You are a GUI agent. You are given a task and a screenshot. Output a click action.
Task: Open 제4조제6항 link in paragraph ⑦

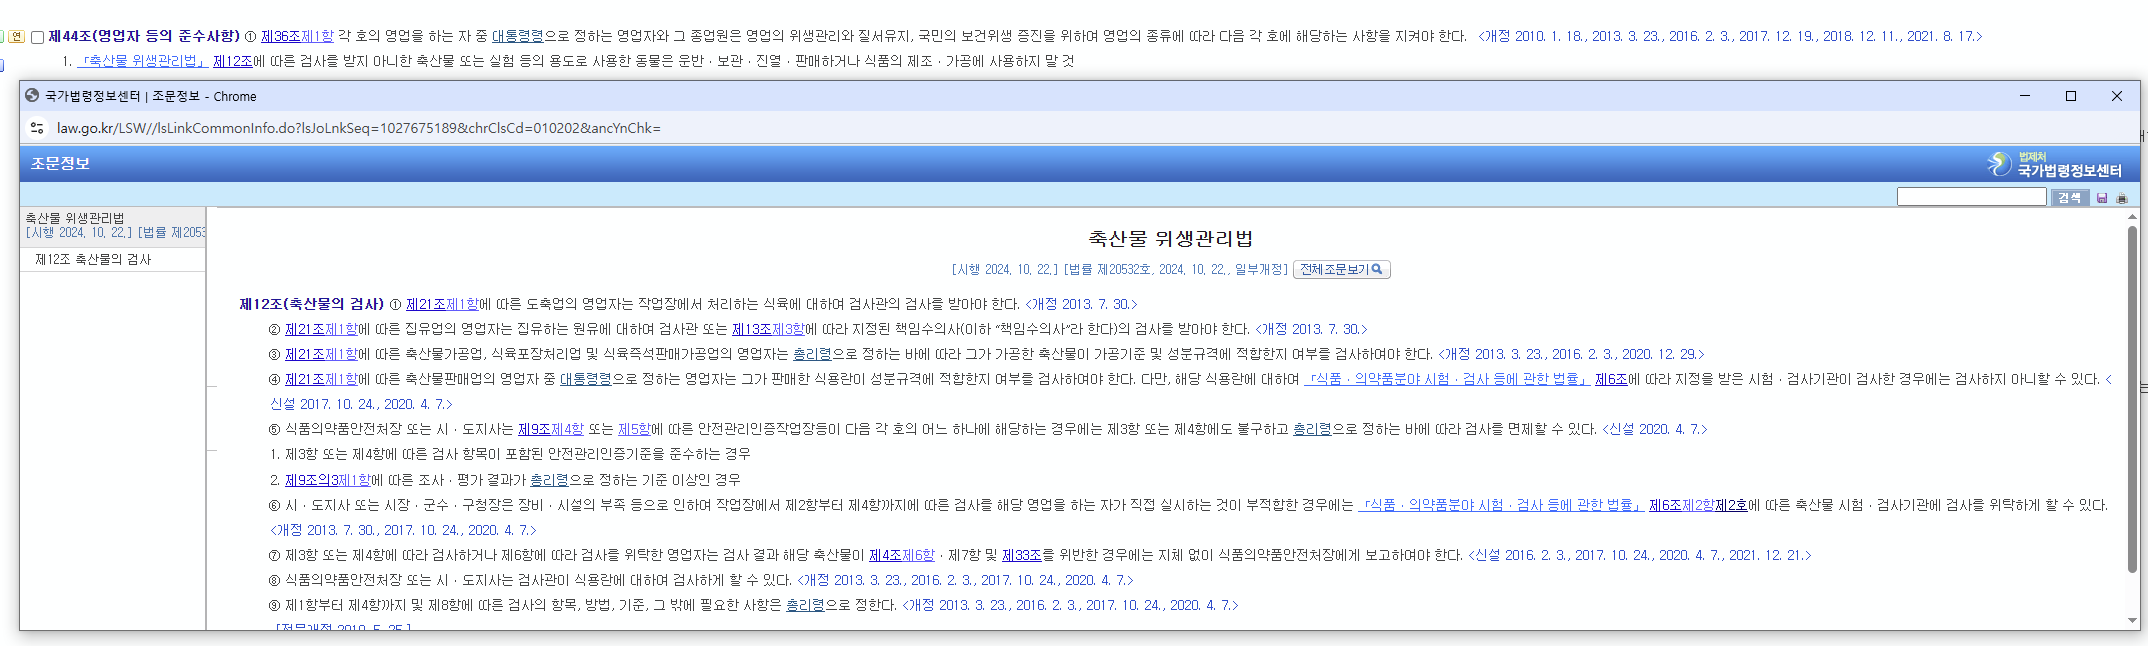(x=902, y=555)
